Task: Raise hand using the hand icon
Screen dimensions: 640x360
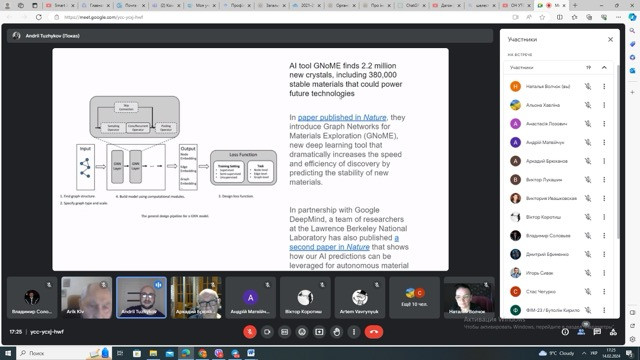Action: click(x=337, y=332)
